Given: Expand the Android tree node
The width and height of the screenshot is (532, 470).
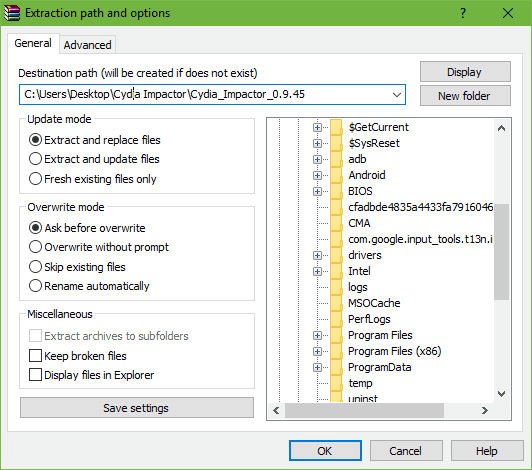Looking at the screenshot, I should [317, 175].
